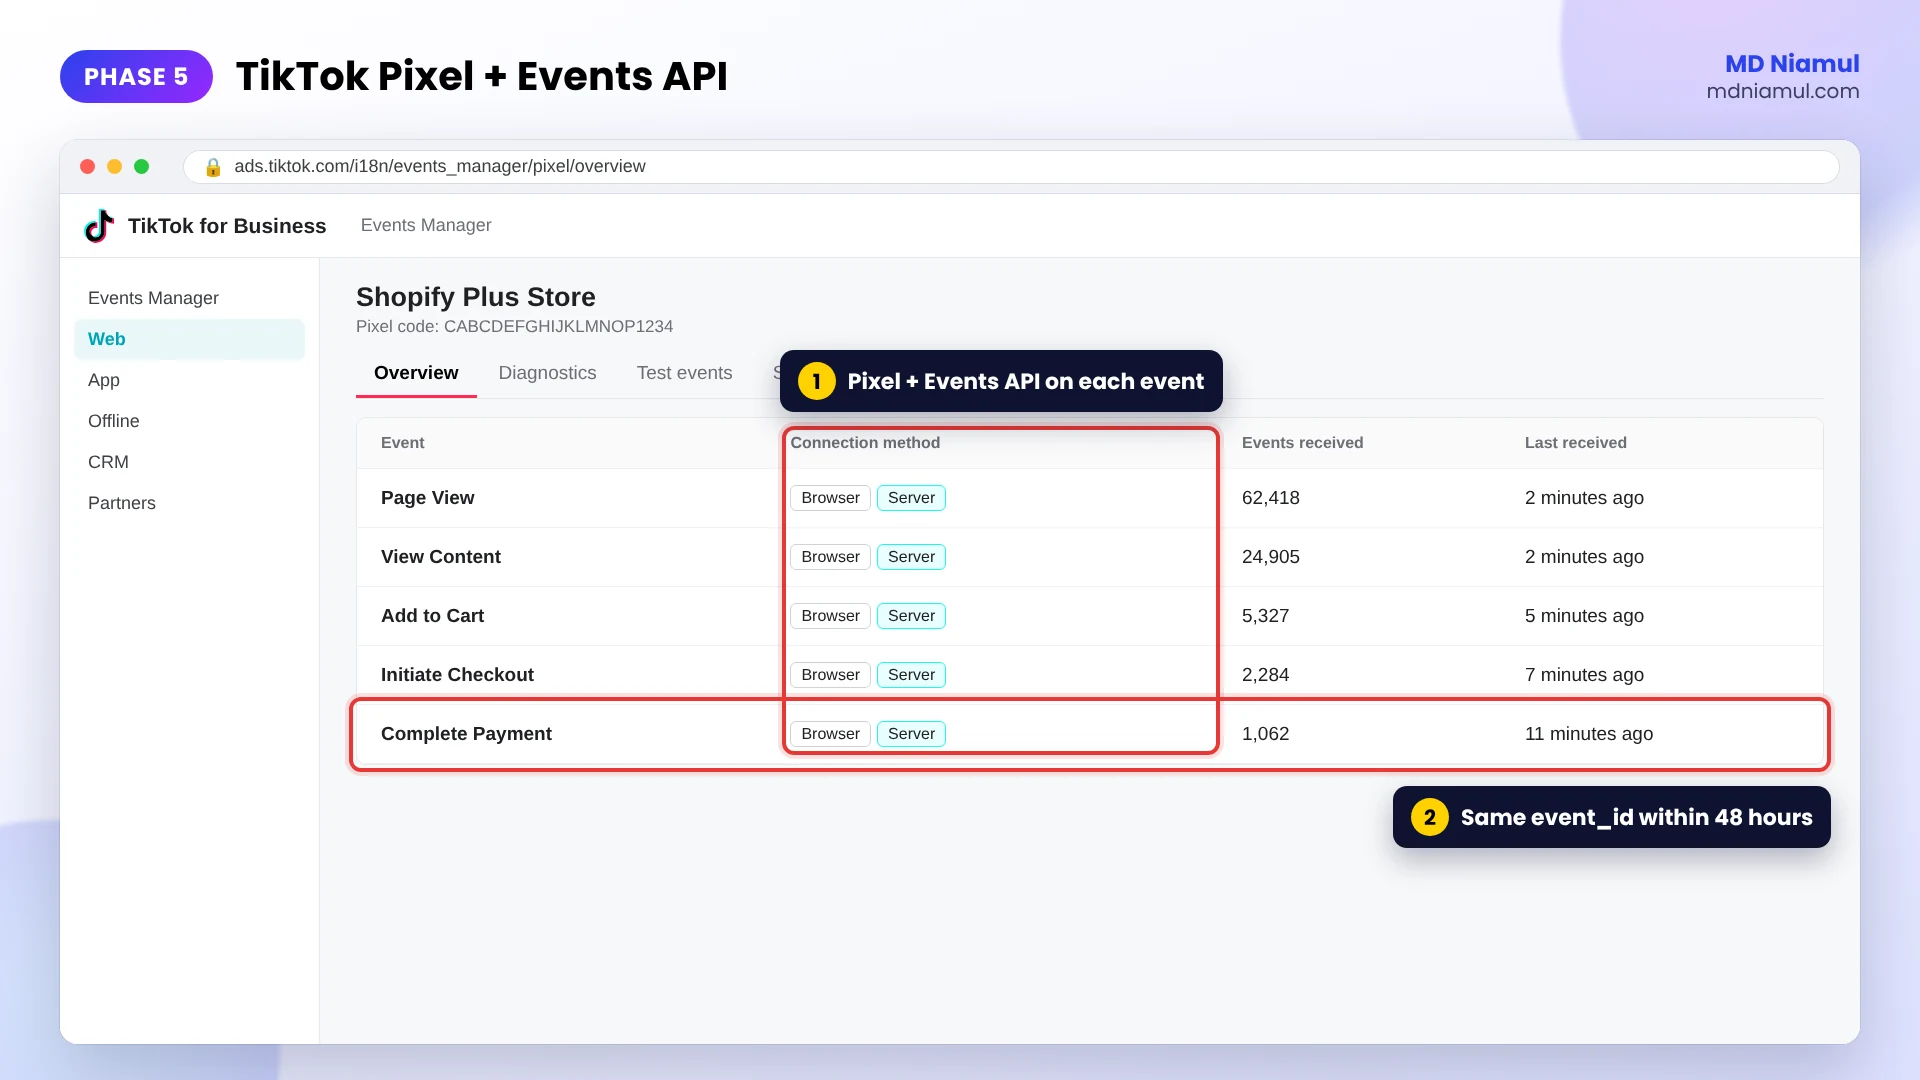Click the 11 minutes ago value
Screen dimensions: 1920x1080
click(1588, 734)
